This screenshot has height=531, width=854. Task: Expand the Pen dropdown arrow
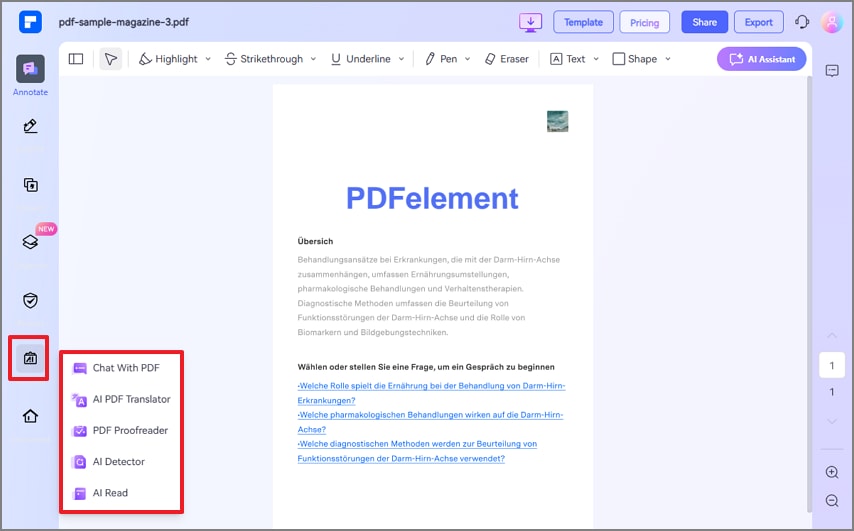click(x=467, y=59)
